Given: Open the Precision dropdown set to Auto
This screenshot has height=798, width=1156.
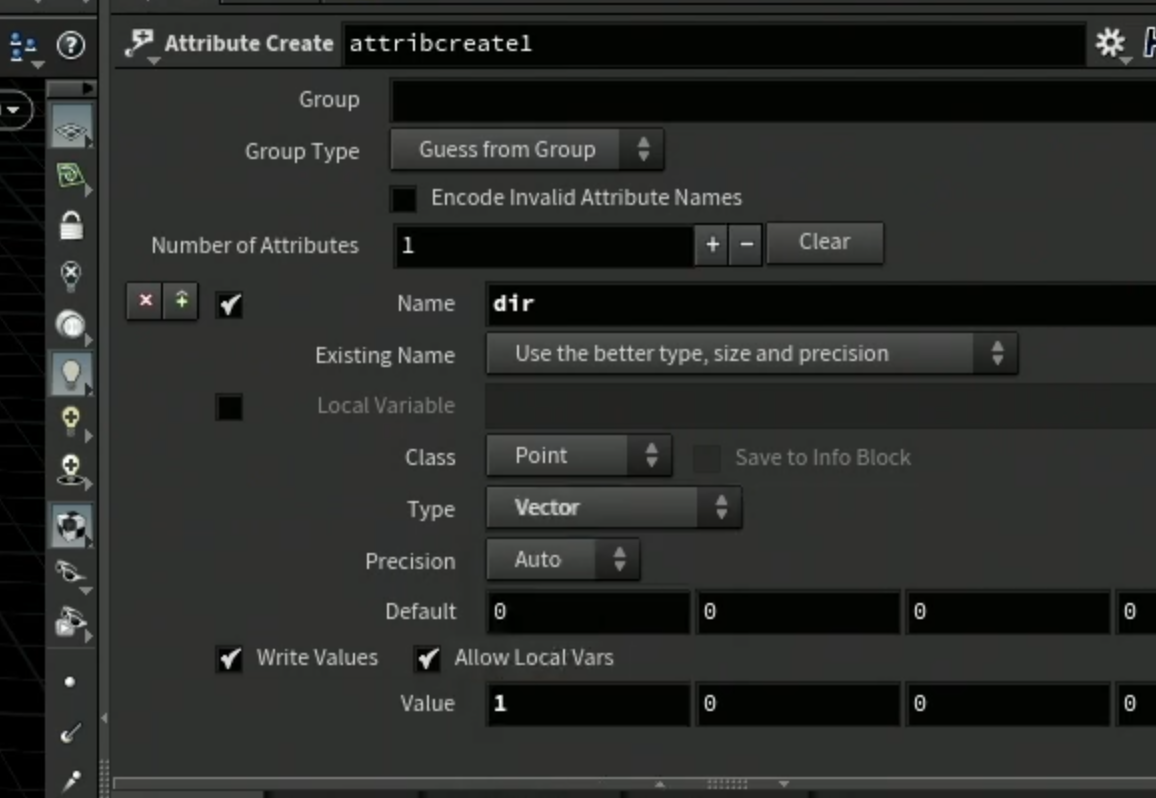Looking at the screenshot, I should click(x=563, y=560).
